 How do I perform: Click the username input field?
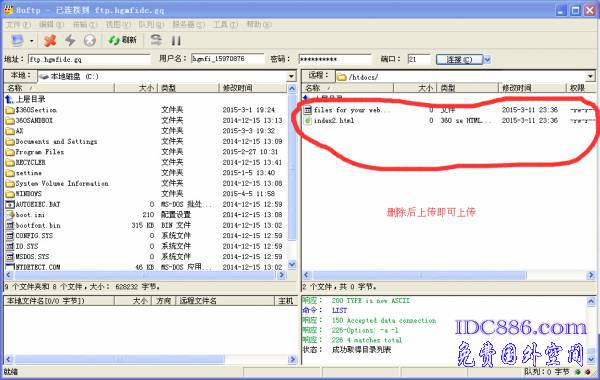point(228,59)
